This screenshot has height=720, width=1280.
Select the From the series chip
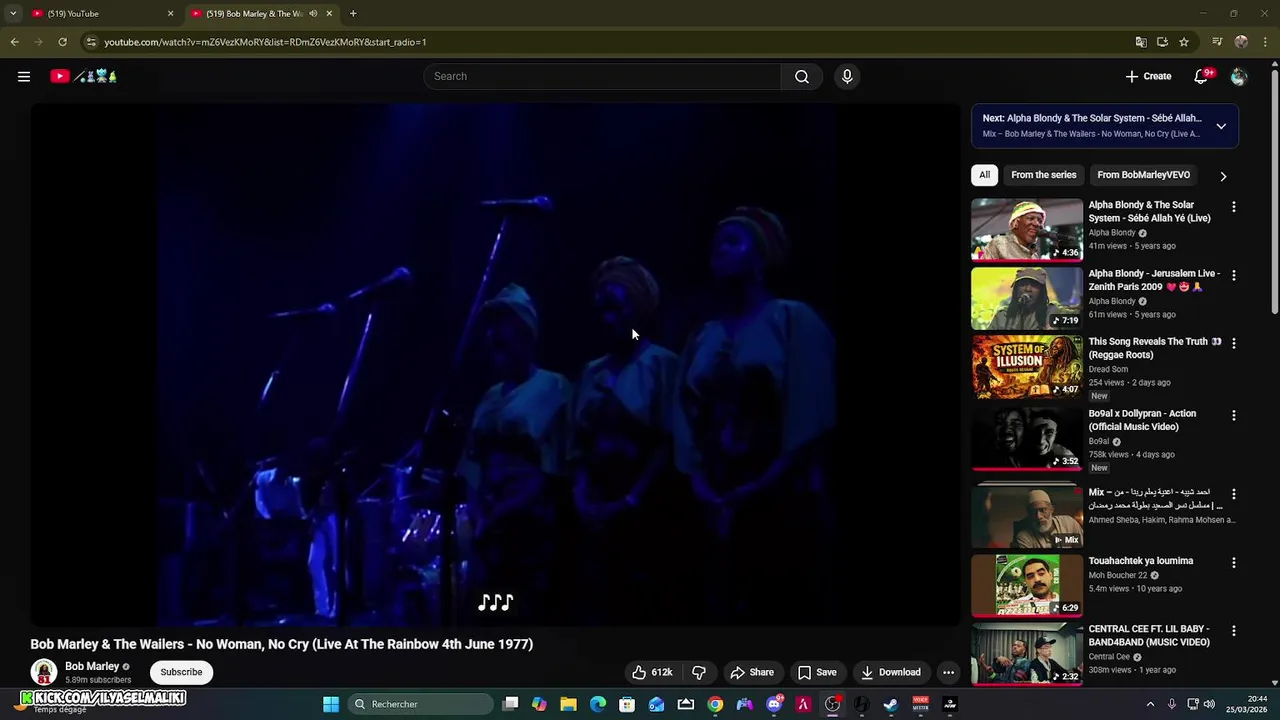1043,175
